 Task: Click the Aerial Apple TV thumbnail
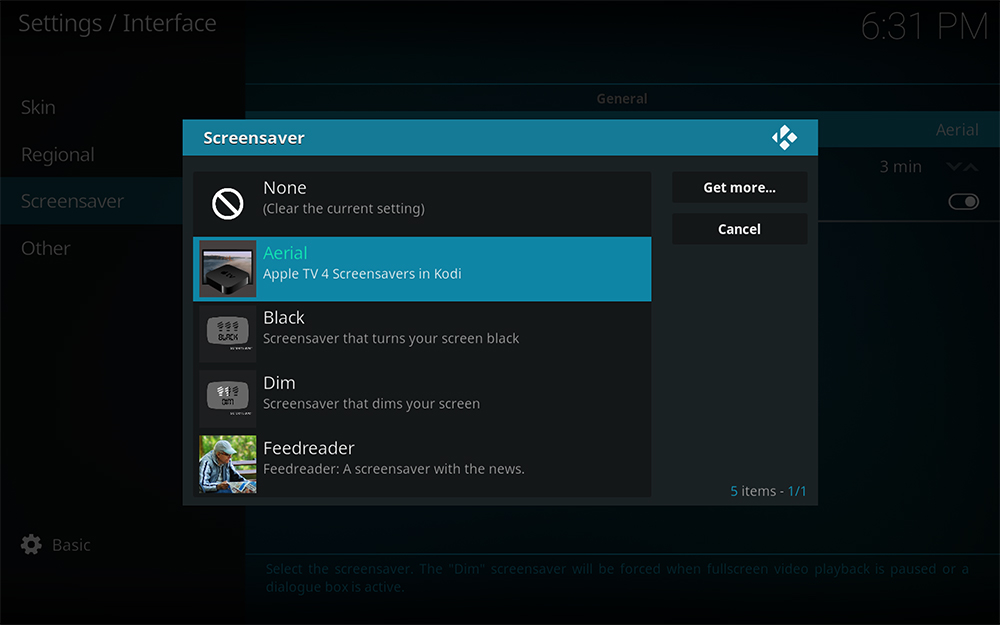tap(228, 268)
